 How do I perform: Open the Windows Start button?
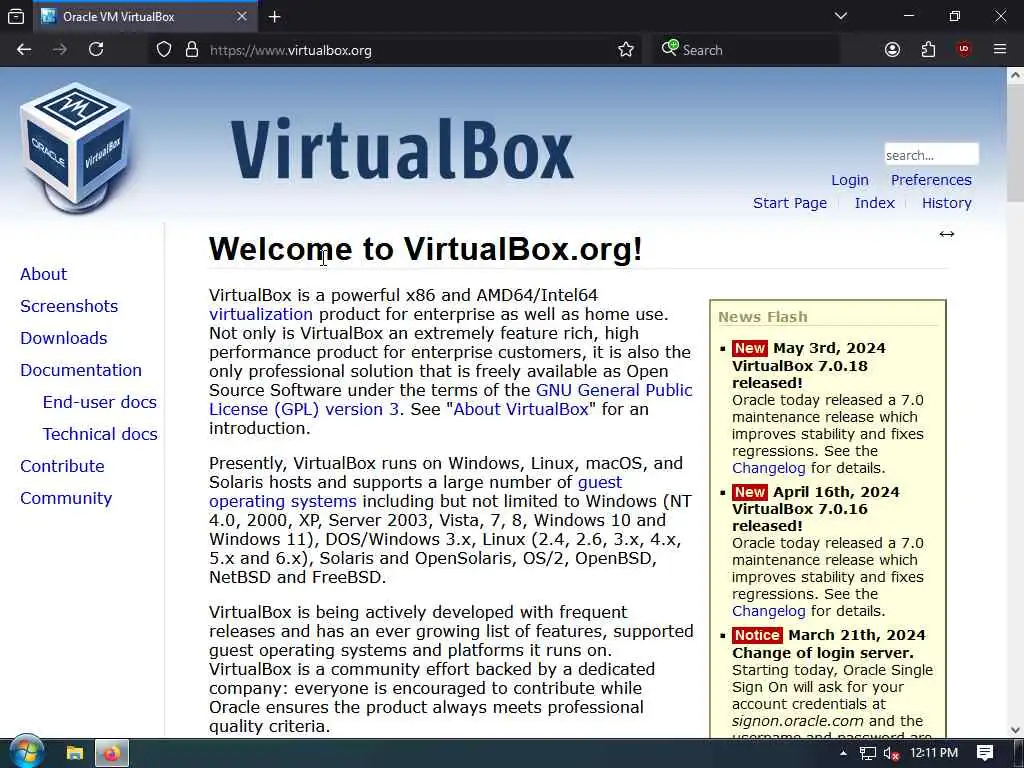[26, 753]
